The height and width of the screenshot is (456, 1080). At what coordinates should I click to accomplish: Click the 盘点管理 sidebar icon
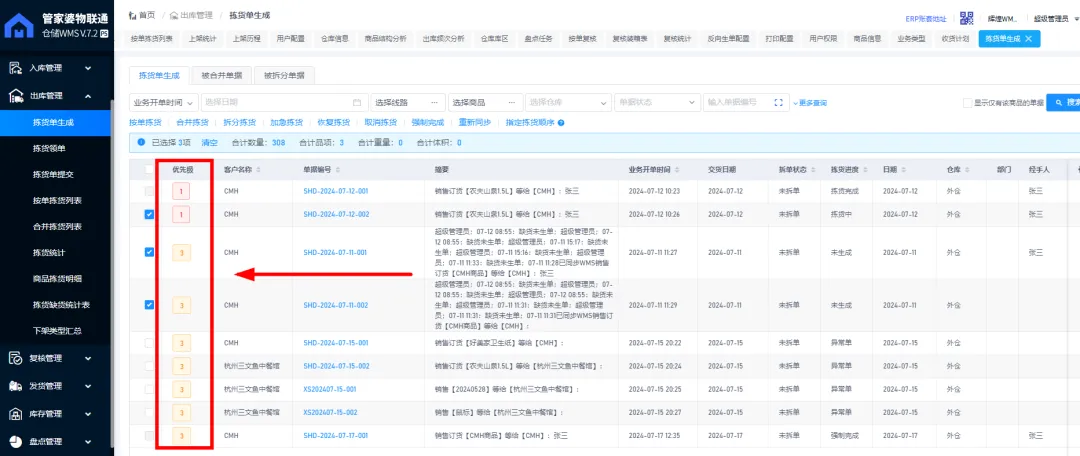click(x=16, y=441)
